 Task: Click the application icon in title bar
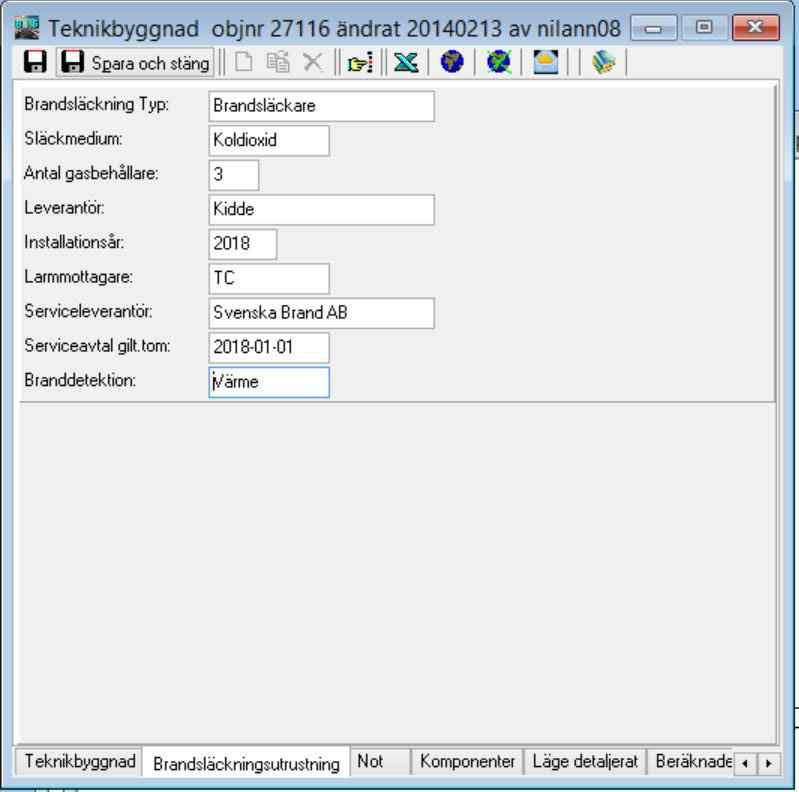pos(26,28)
